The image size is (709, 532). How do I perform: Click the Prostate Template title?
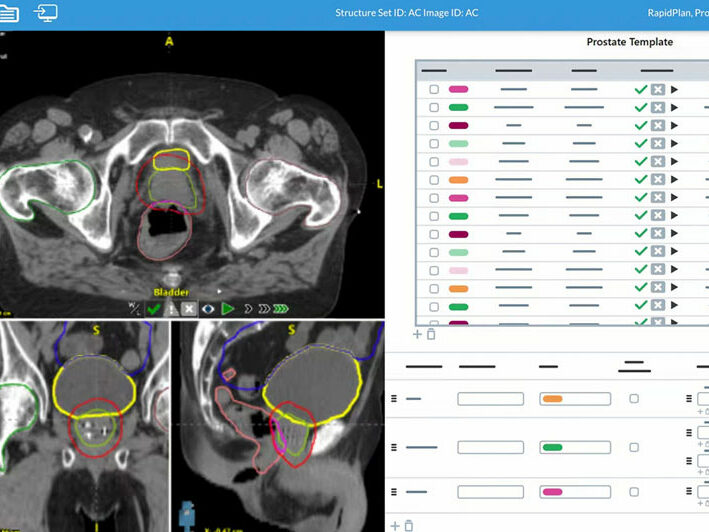point(628,42)
